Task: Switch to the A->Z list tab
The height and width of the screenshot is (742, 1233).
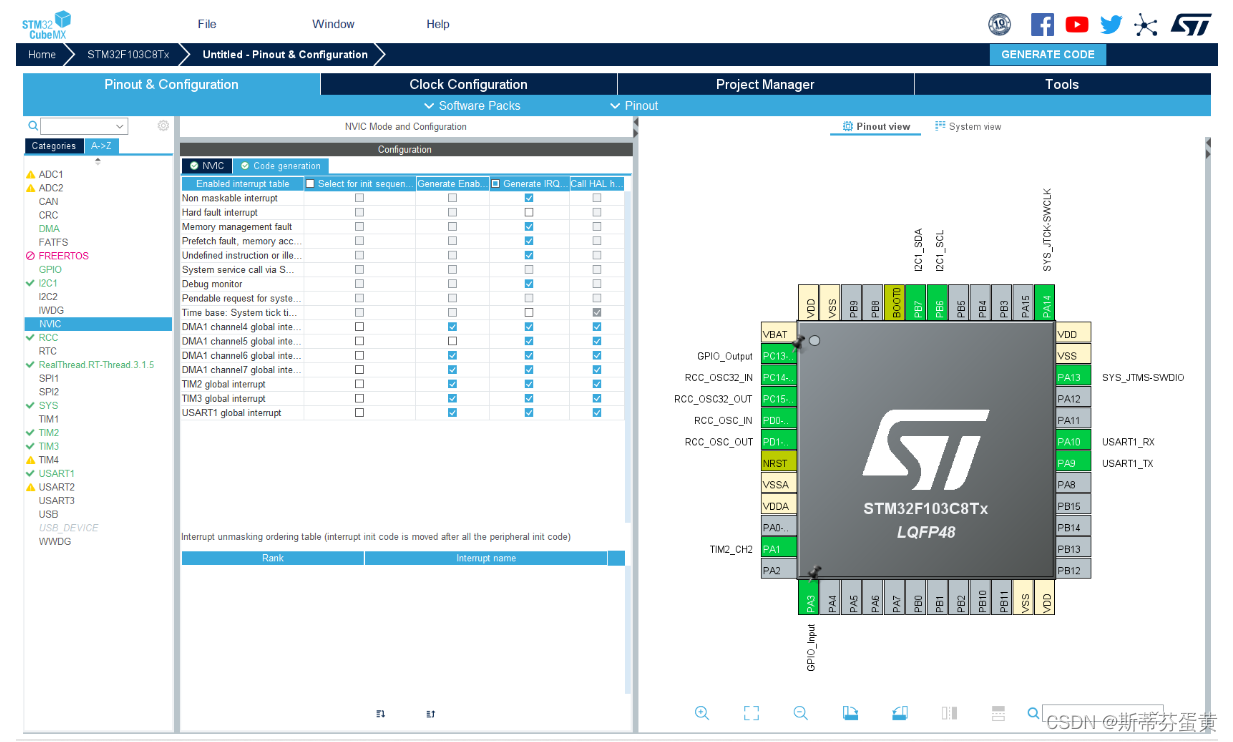Action: click(101, 146)
